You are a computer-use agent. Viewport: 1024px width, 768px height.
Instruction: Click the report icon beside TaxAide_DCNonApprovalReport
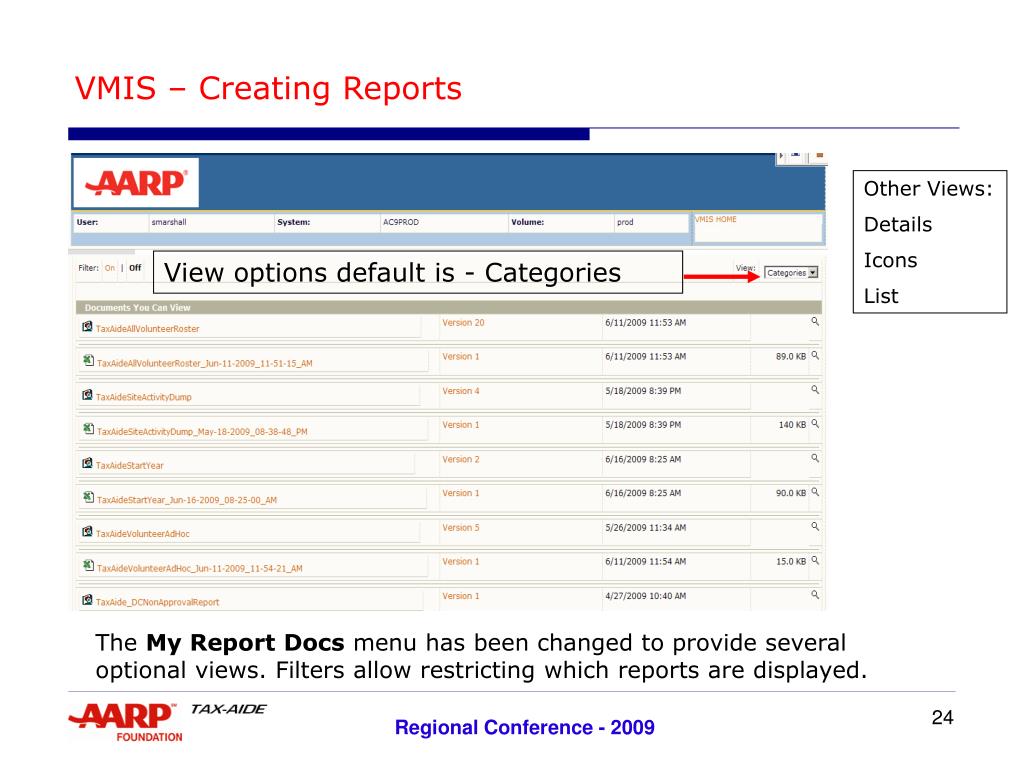coord(87,600)
